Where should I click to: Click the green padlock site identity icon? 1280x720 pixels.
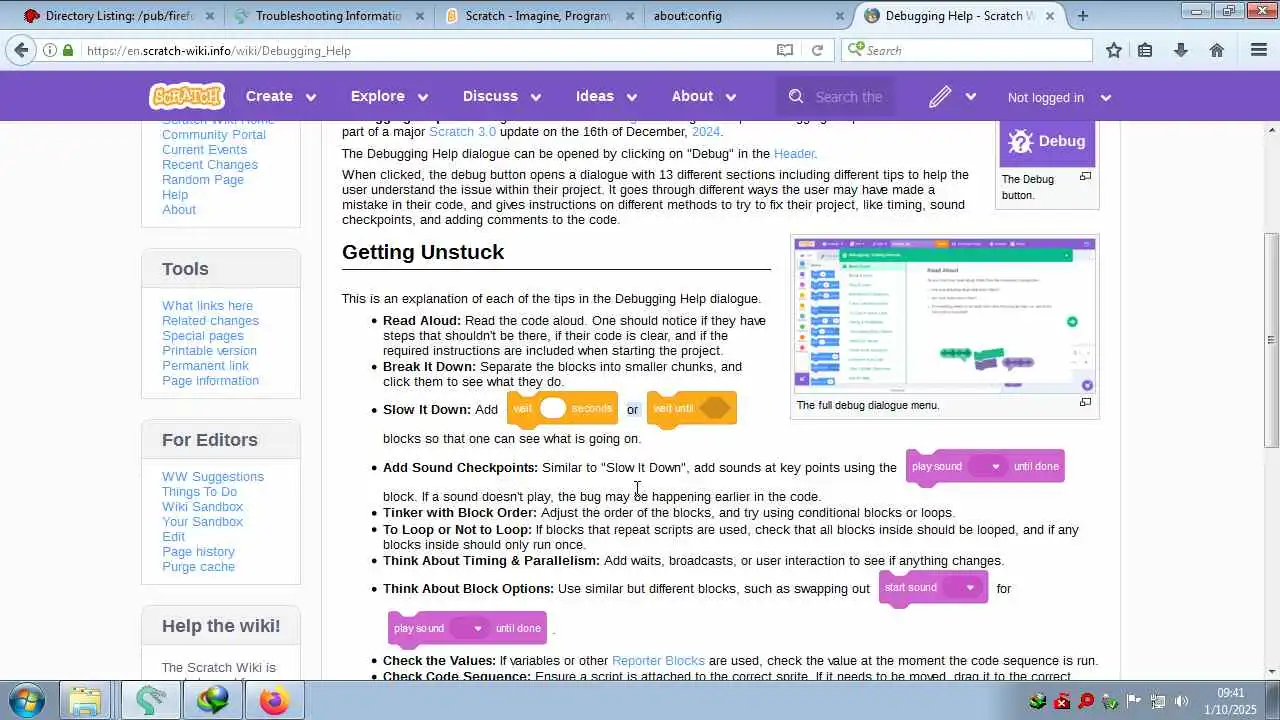68,50
